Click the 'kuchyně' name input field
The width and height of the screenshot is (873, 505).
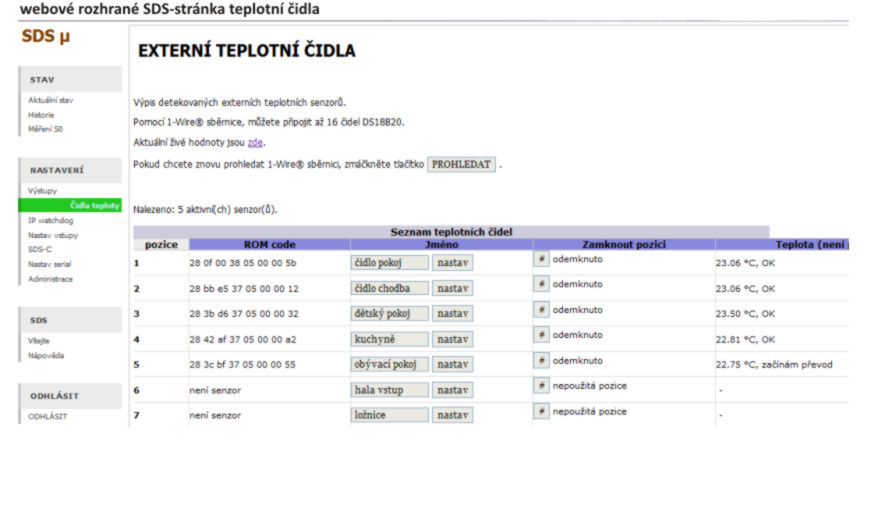pos(389,339)
